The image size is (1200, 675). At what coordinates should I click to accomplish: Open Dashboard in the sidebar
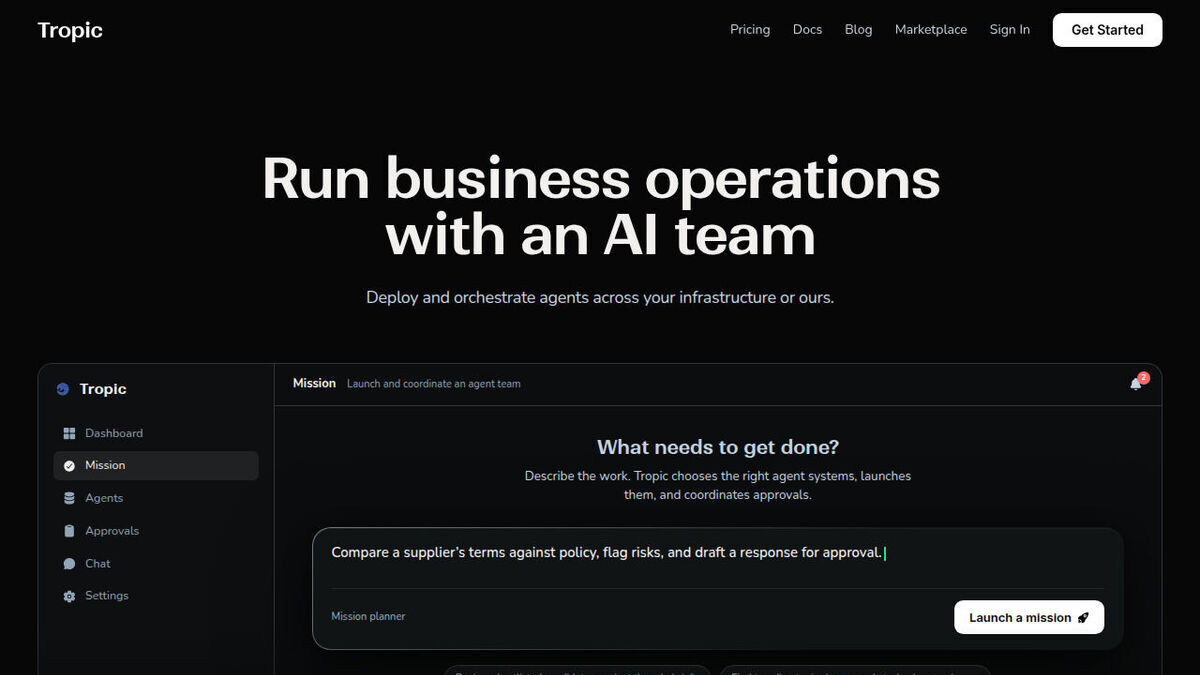156,433
